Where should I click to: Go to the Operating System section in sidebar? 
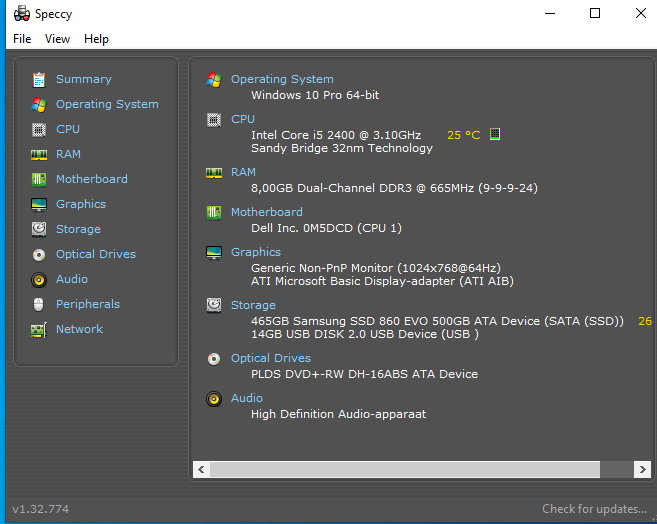pos(107,104)
